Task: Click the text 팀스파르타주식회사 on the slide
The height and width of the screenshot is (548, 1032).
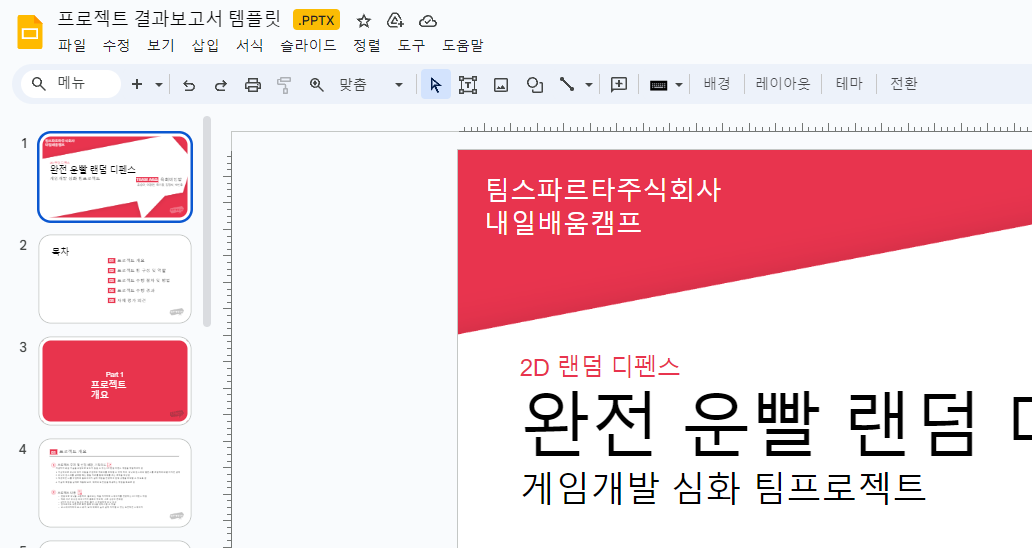Action: click(604, 189)
